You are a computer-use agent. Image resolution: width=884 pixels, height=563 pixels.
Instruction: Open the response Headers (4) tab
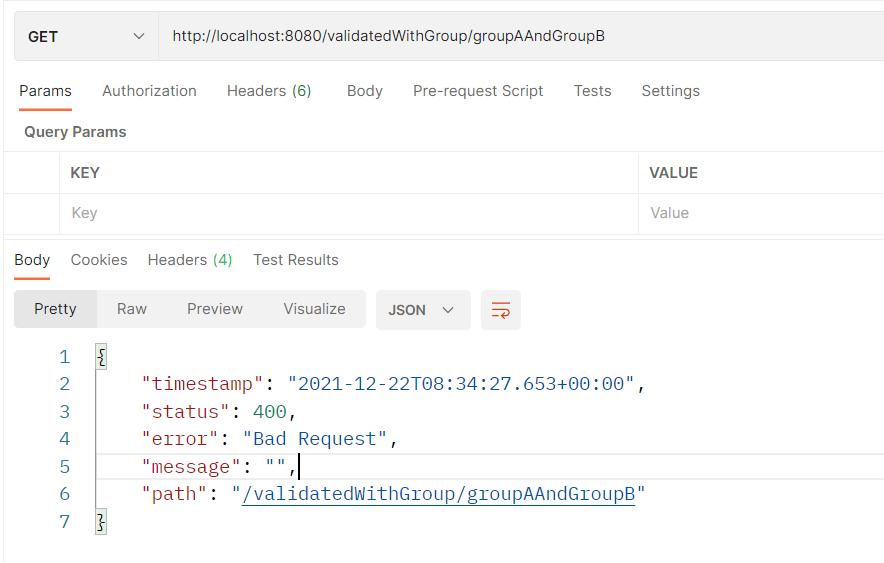[x=190, y=260]
